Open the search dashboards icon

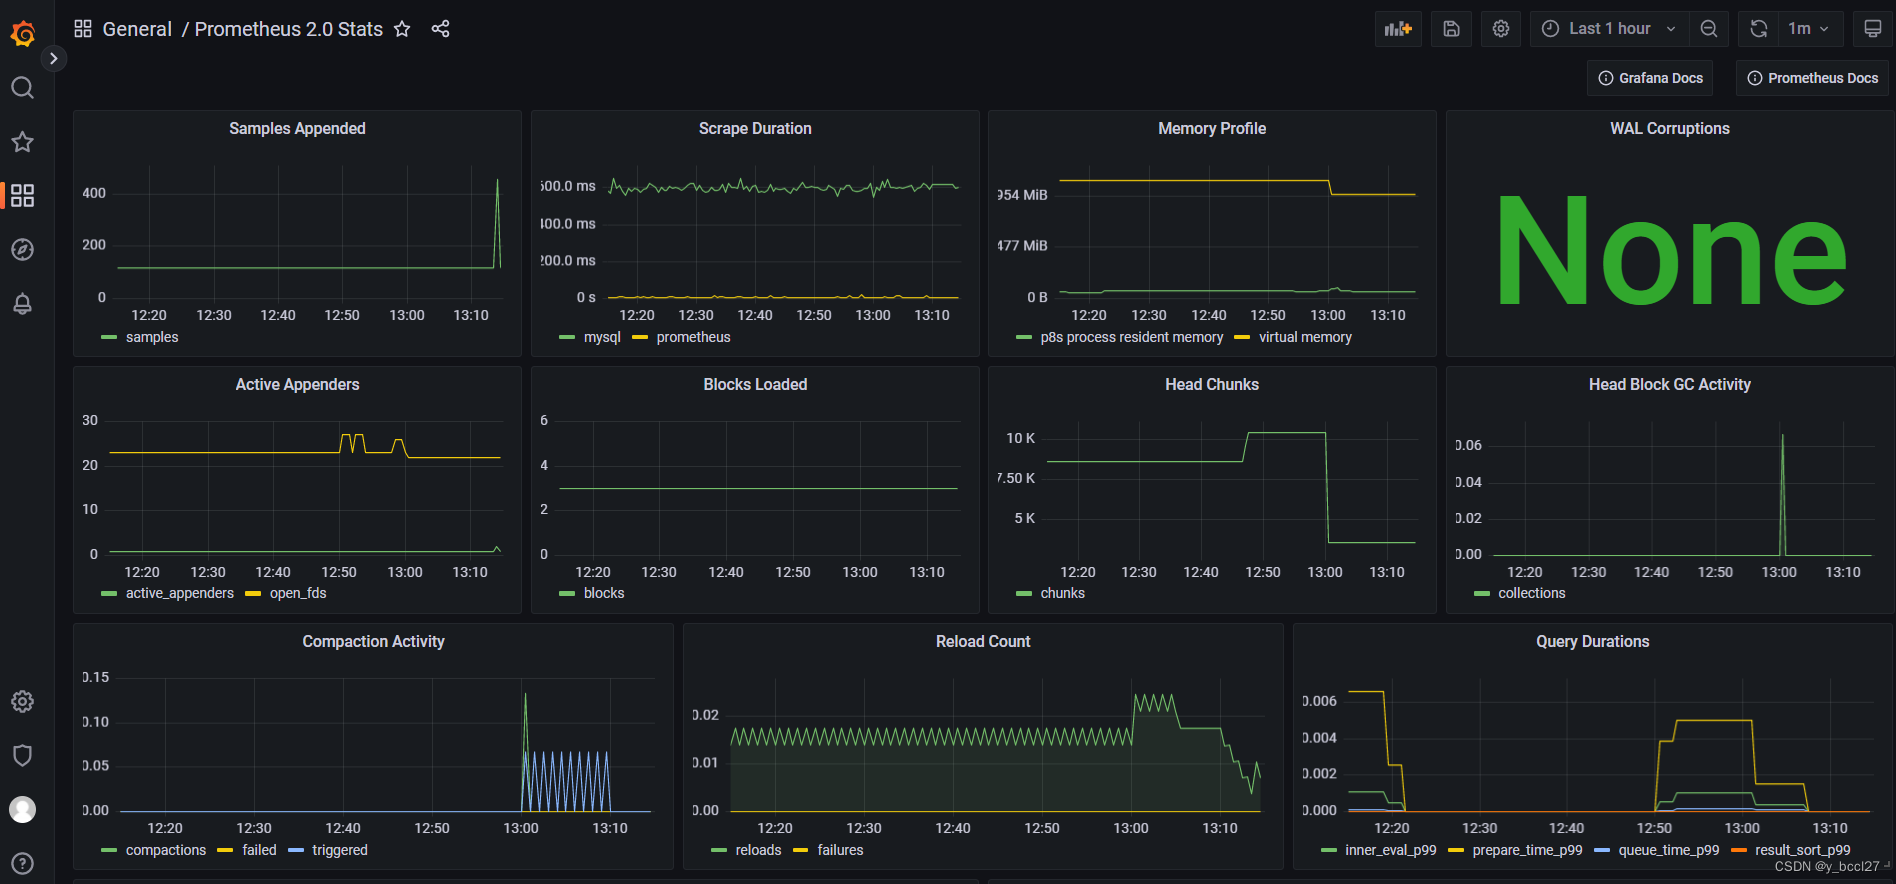pos(22,88)
